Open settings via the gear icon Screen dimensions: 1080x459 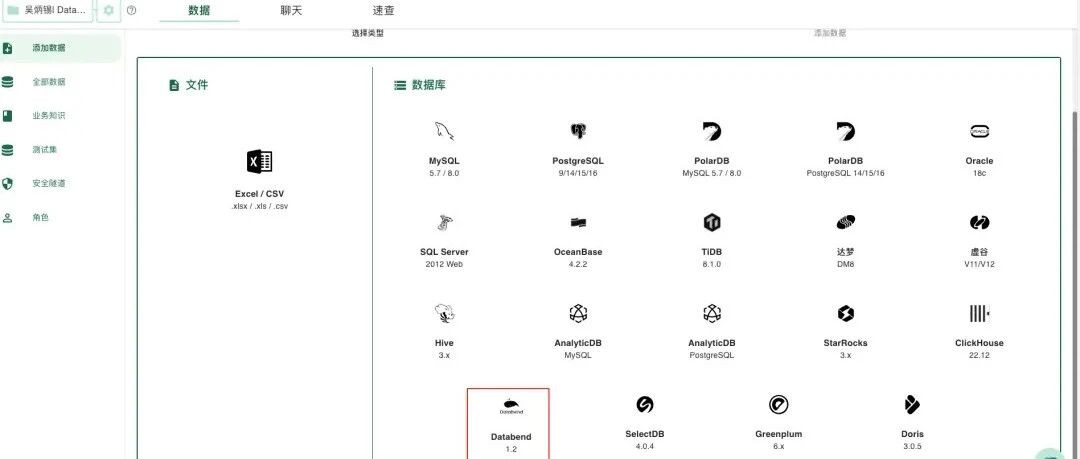(x=109, y=10)
